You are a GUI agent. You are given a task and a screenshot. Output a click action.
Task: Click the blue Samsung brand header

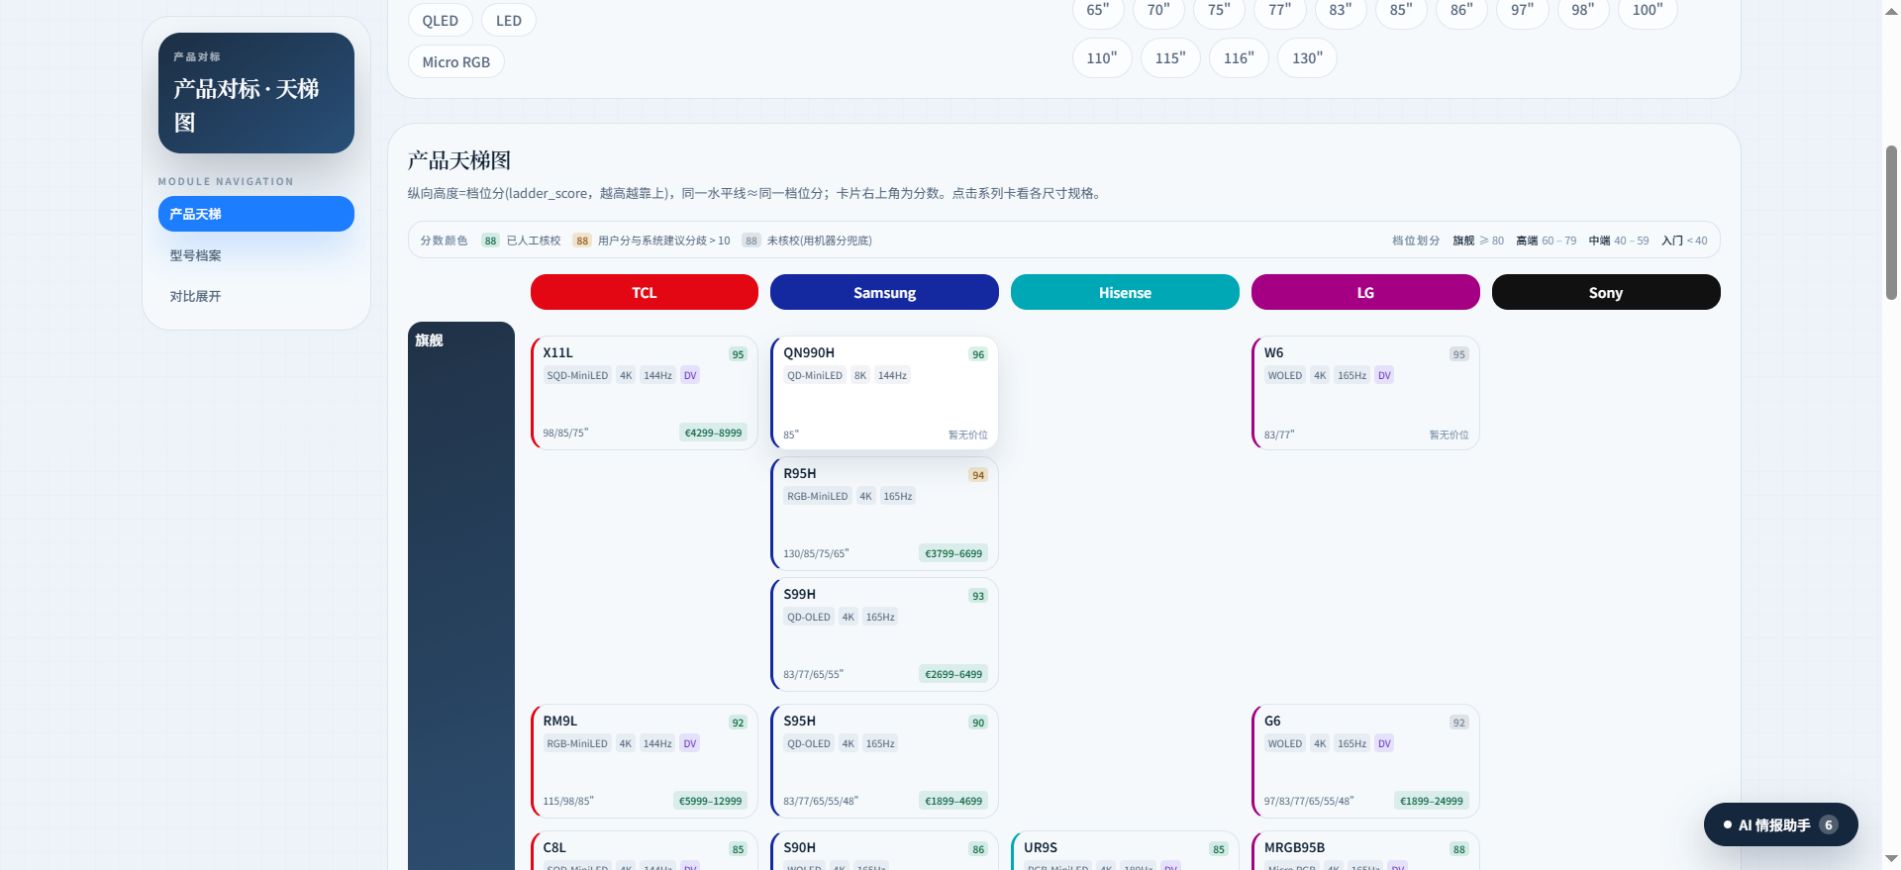pos(884,292)
